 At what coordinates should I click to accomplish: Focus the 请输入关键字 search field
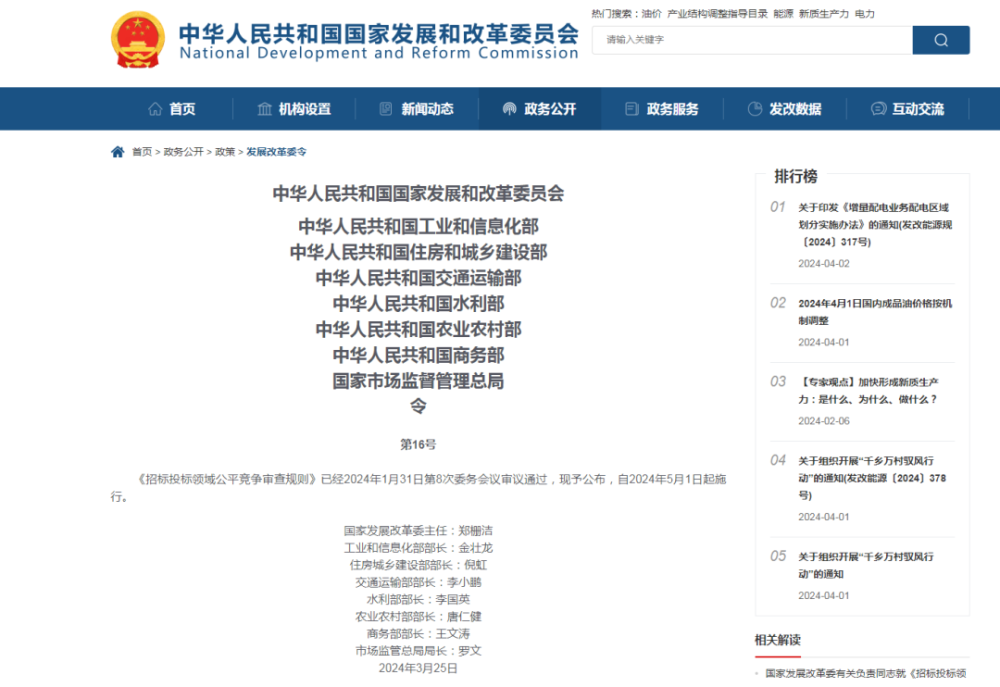tap(752, 40)
